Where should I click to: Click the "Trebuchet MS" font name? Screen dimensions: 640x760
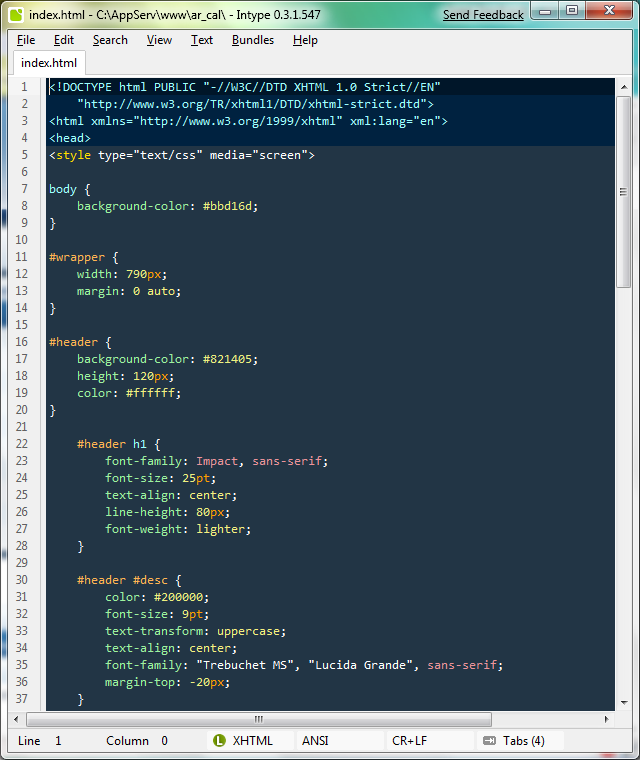point(245,665)
